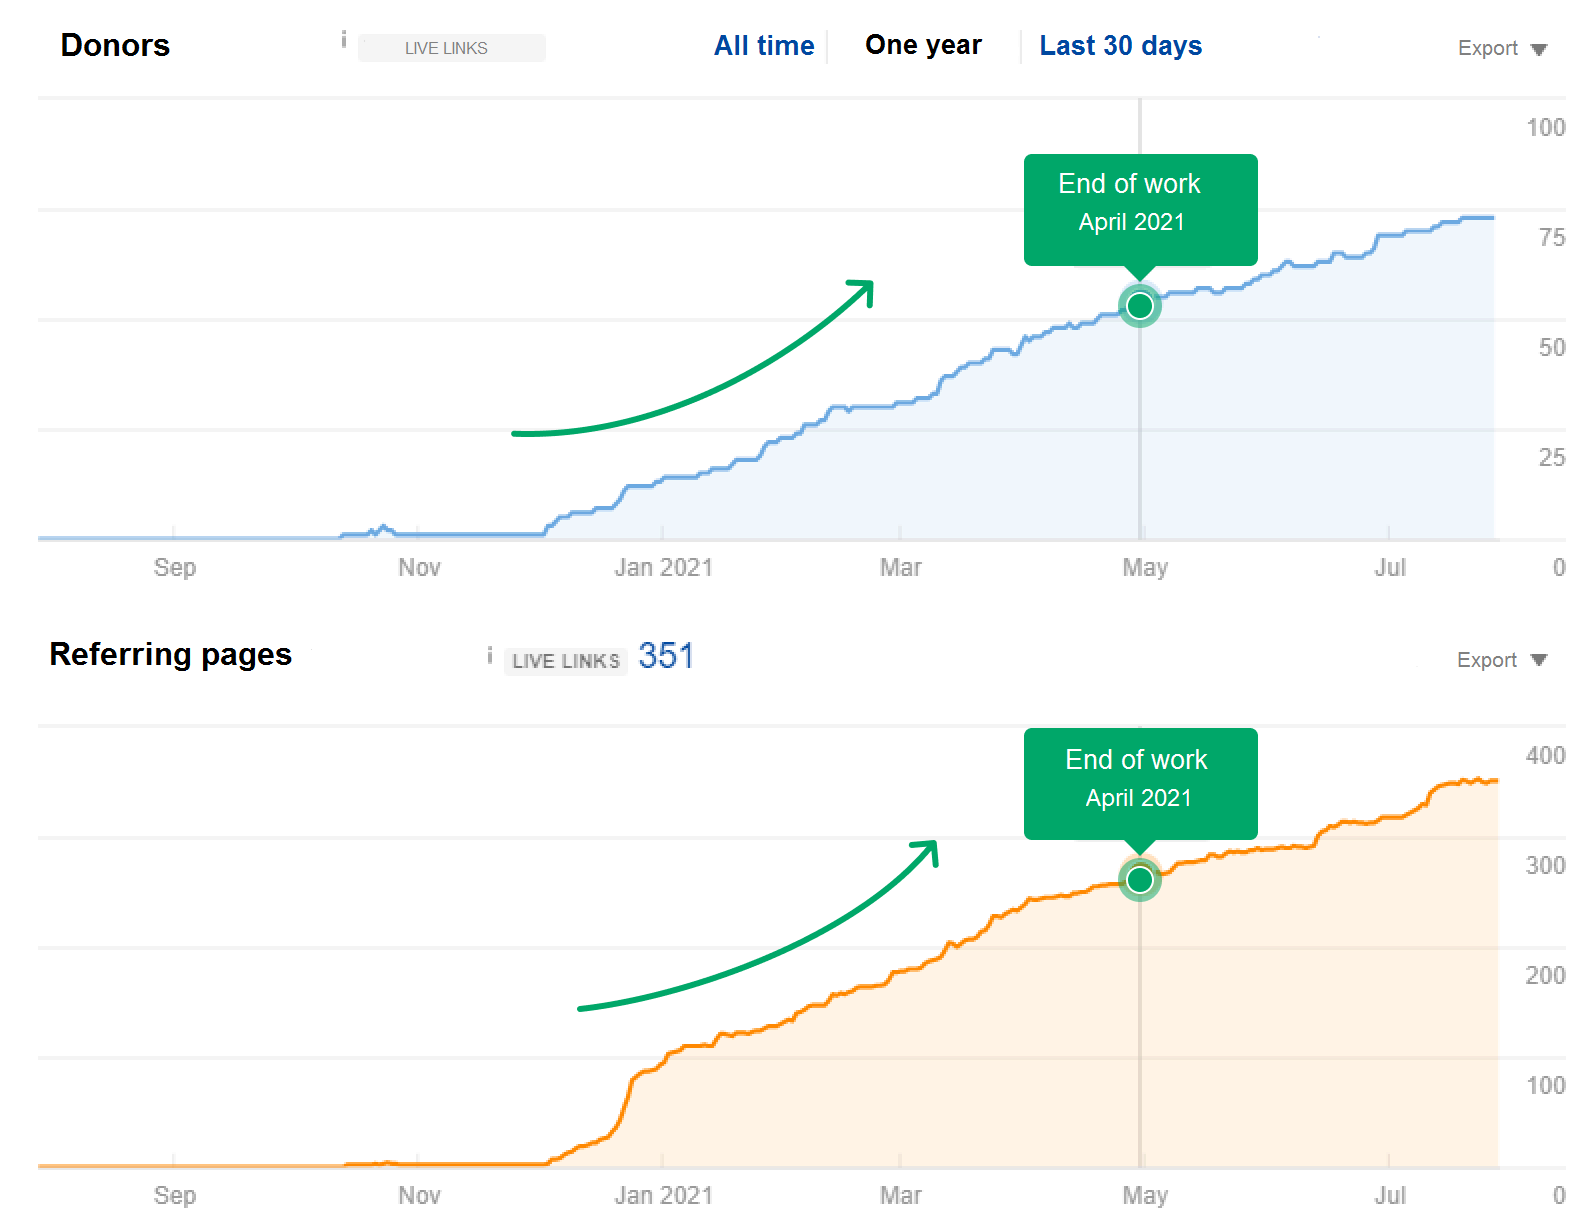Image resolution: width=1594 pixels, height=1232 pixels.
Task: Click the Donors heading
Action: [x=115, y=46]
